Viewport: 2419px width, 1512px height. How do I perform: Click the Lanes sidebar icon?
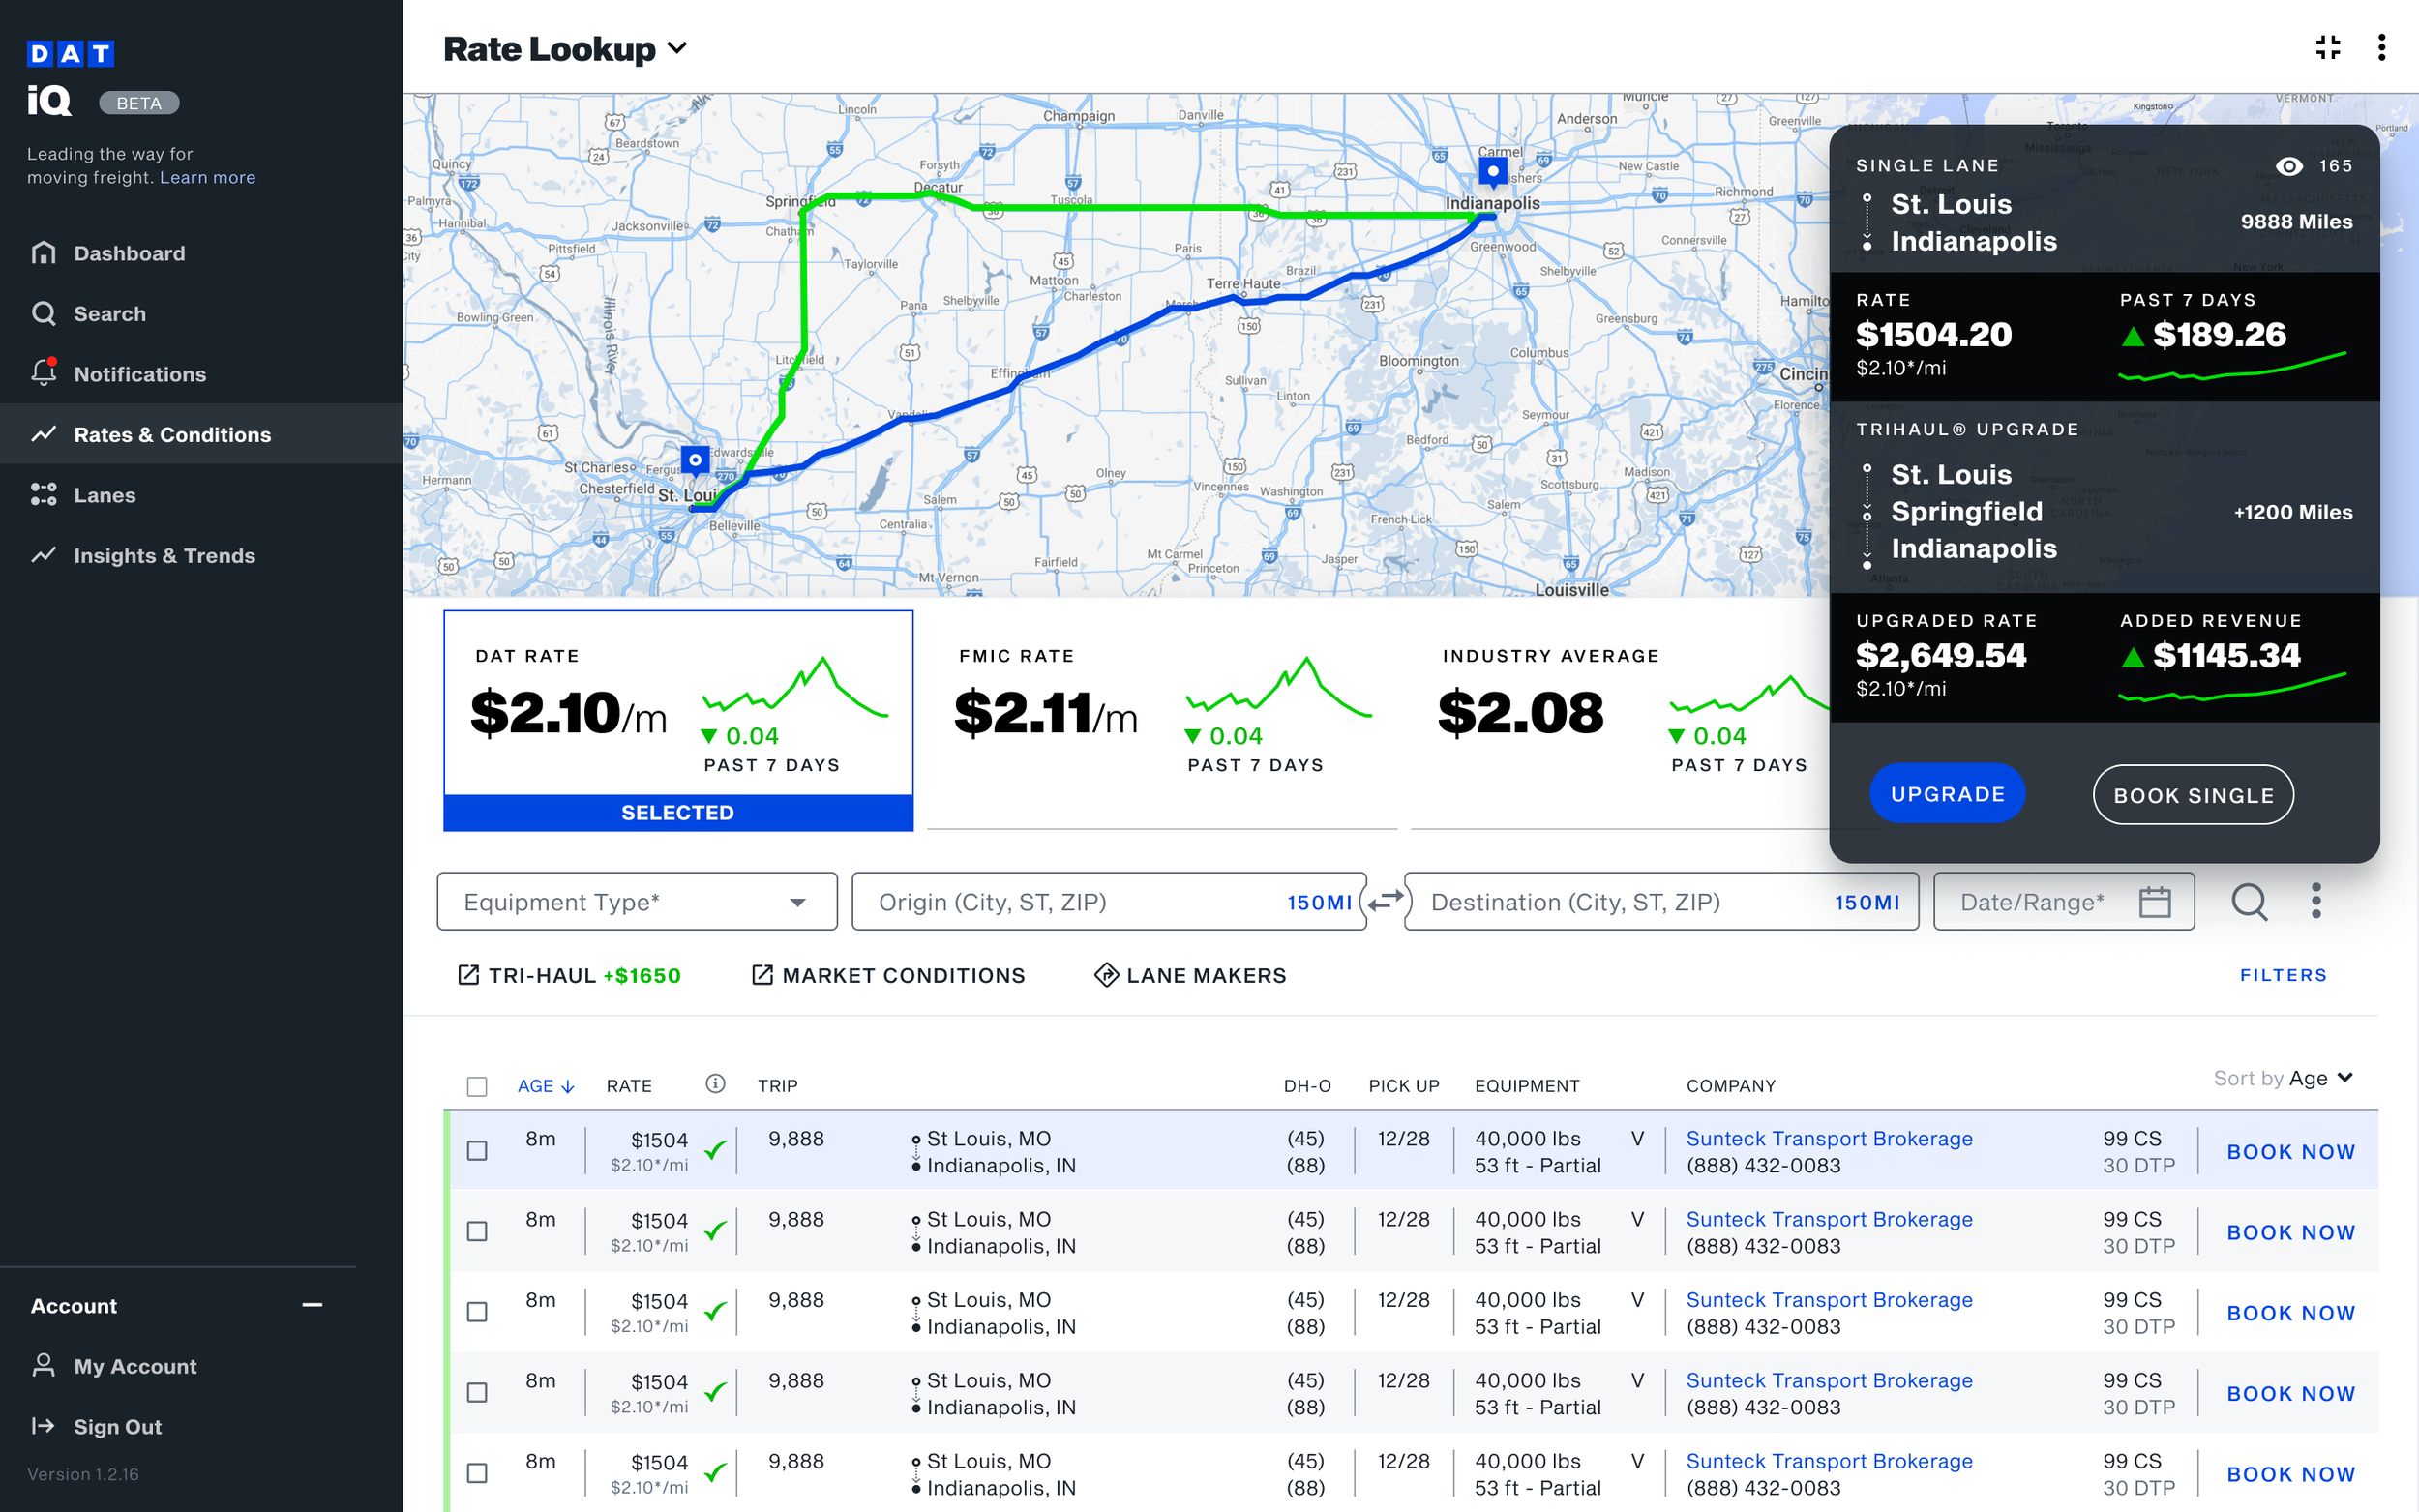coord(44,495)
